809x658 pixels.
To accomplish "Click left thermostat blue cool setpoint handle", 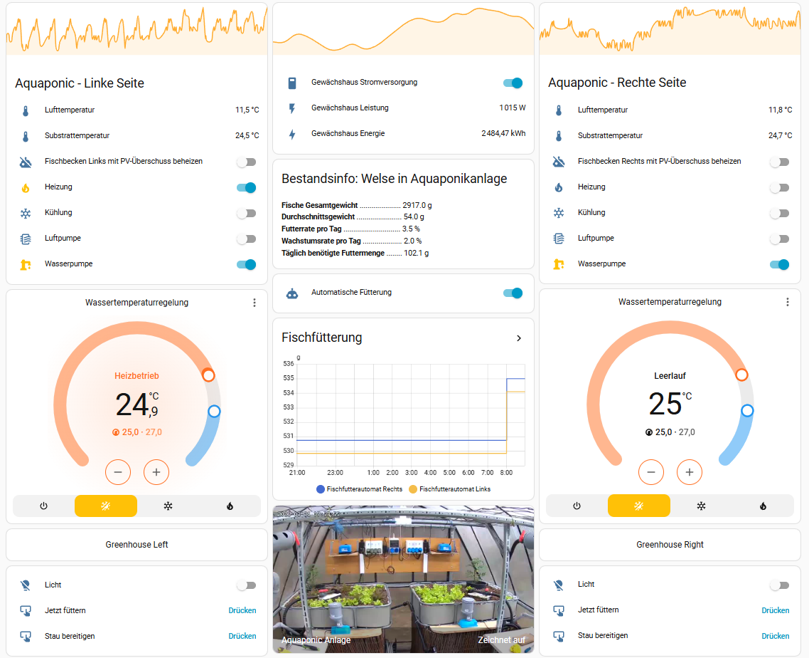I will [x=214, y=411].
